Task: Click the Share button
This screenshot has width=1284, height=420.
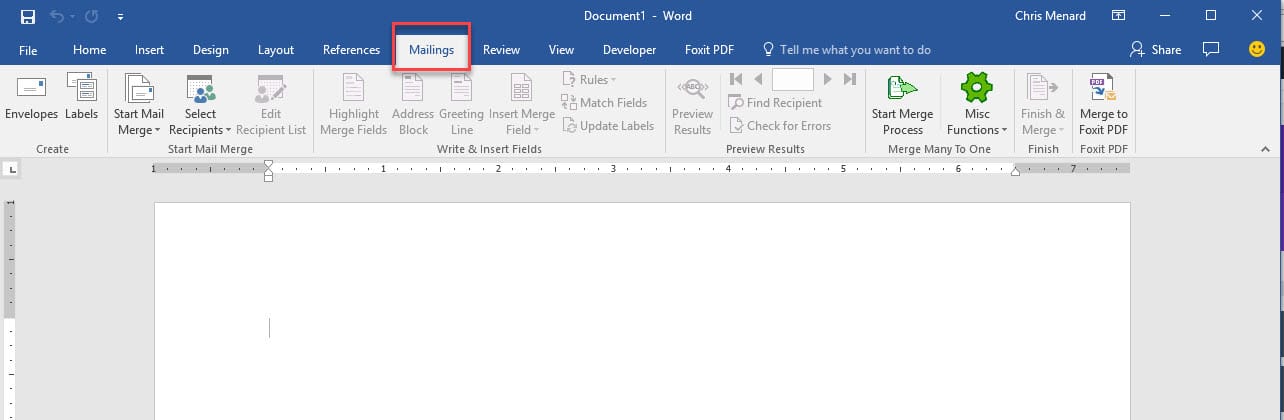Action: pyautogui.click(x=1155, y=49)
